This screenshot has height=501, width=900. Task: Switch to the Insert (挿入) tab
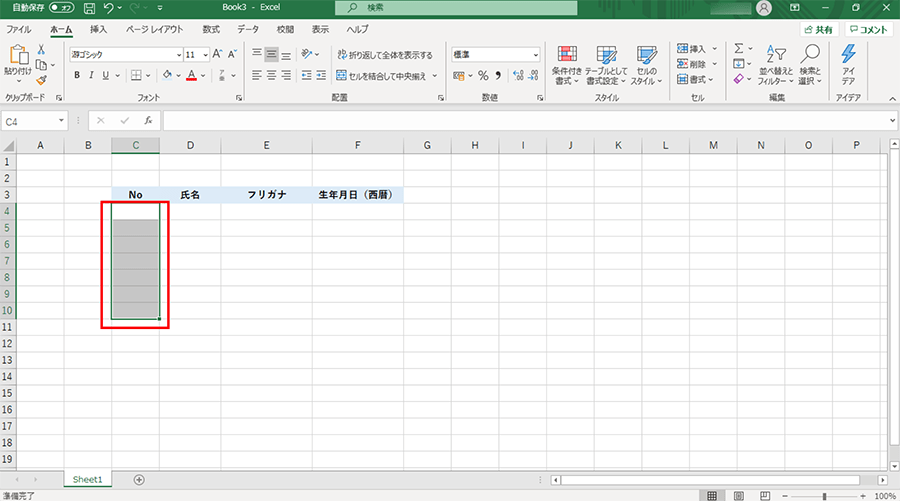[98, 29]
